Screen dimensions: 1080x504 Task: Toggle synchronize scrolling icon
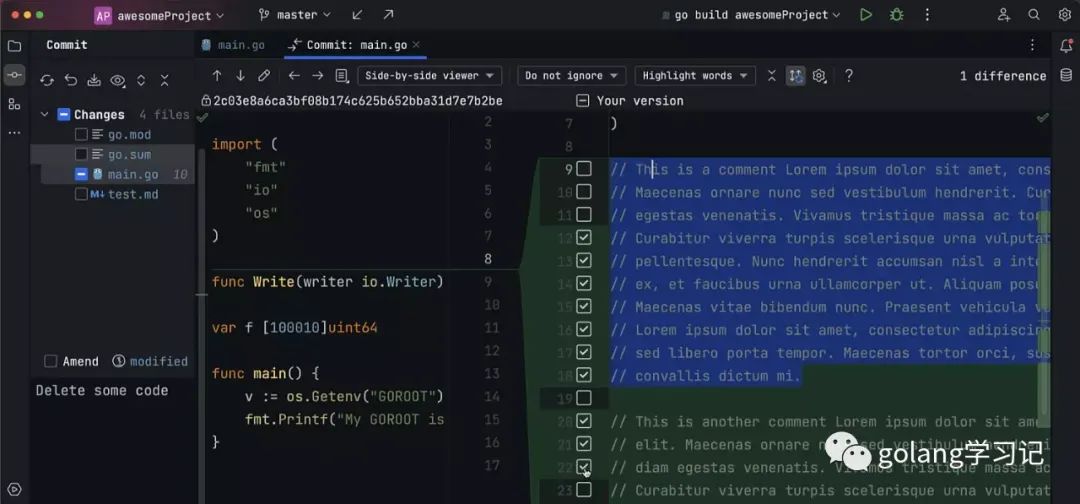[x=796, y=76]
